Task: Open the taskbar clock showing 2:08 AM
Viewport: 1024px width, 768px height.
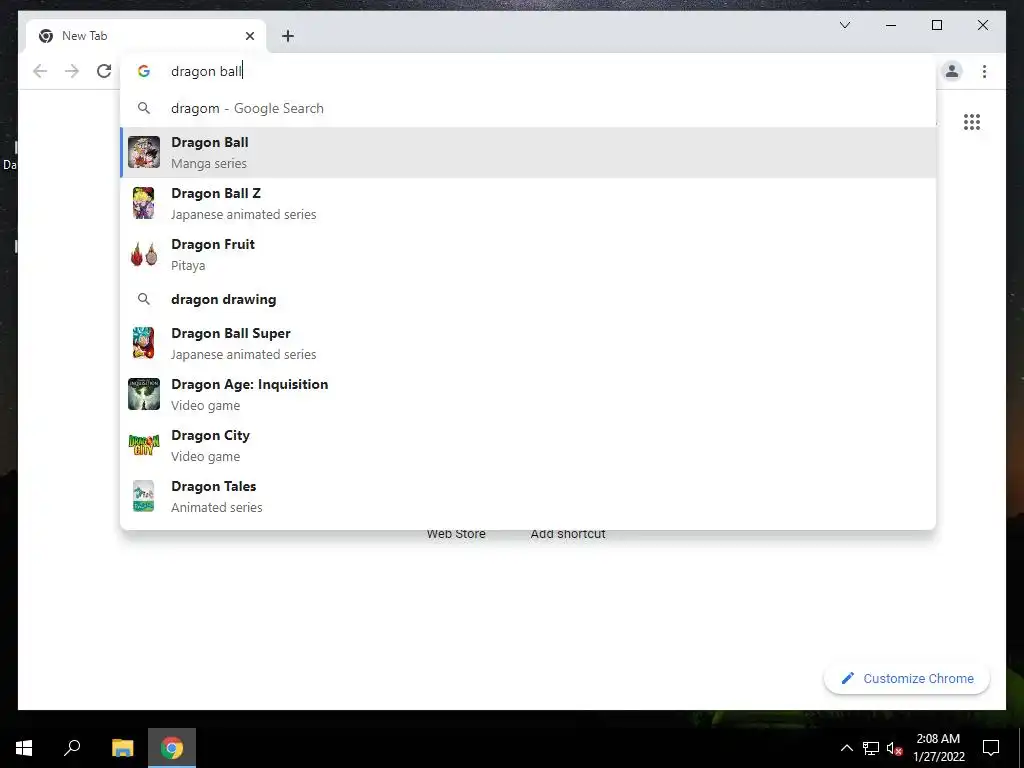Action: tap(938, 748)
